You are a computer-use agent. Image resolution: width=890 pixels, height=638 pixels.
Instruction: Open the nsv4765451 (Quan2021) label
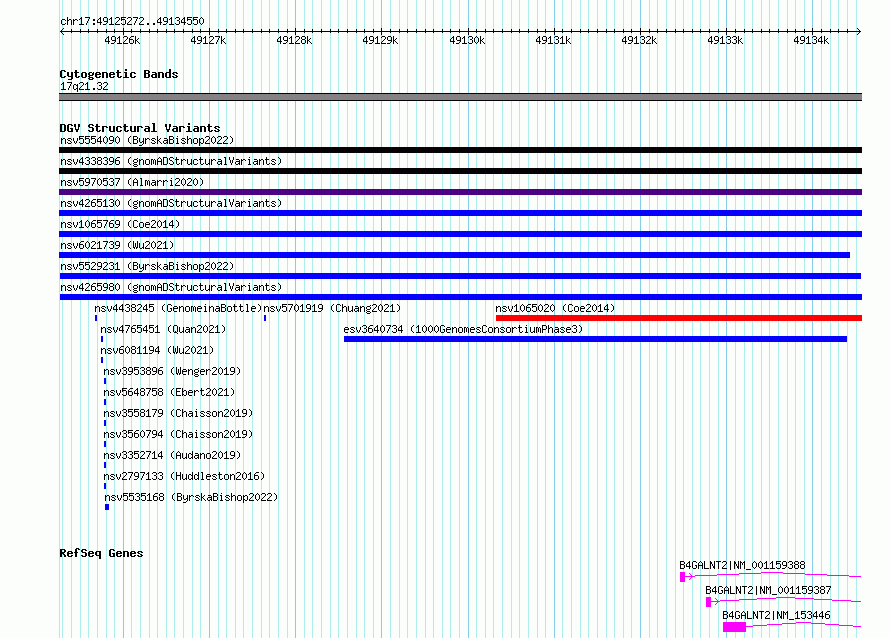point(163,329)
